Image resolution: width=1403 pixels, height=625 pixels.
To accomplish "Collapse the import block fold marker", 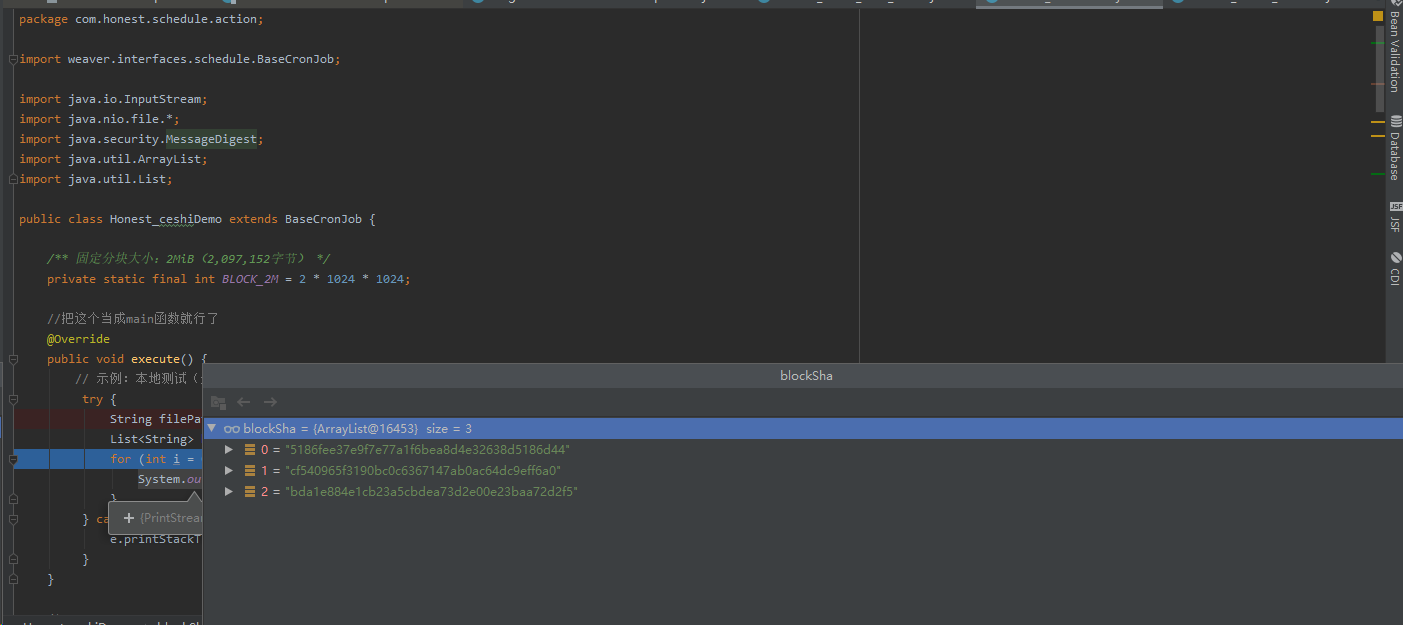I will (x=13, y=59).
